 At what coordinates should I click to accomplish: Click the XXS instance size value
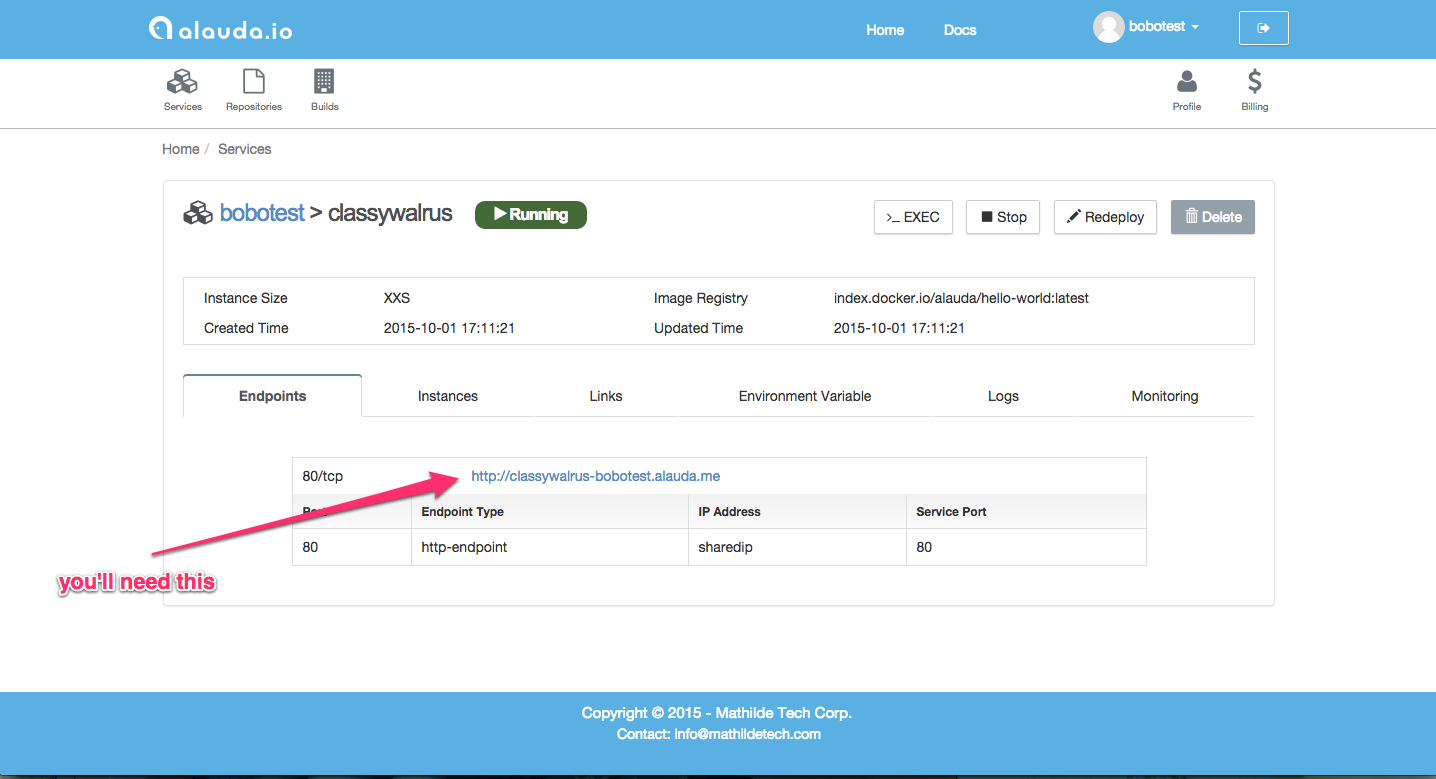click(x=397, y=298)
